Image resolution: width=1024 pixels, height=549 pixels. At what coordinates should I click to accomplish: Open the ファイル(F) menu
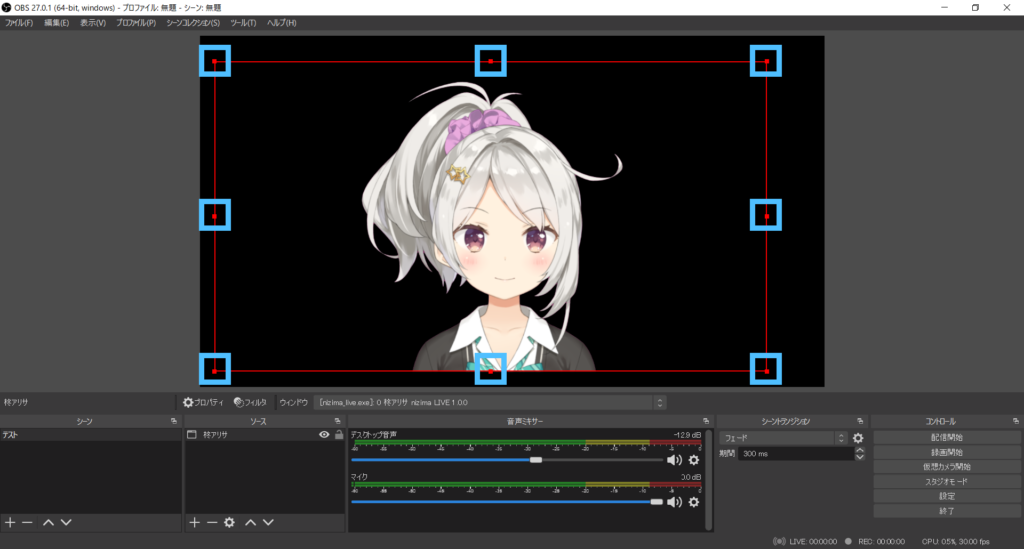point(19,23)
